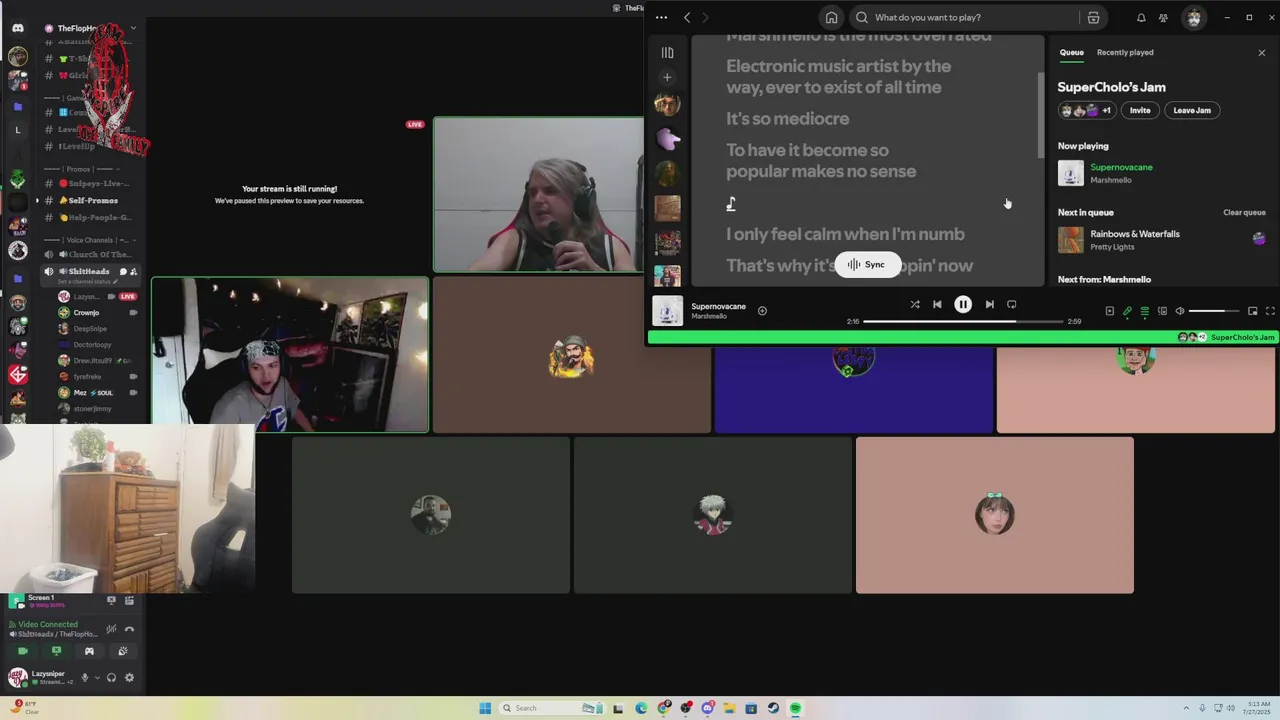Open ShitHeads voice channel chat icon

(123, 272)
